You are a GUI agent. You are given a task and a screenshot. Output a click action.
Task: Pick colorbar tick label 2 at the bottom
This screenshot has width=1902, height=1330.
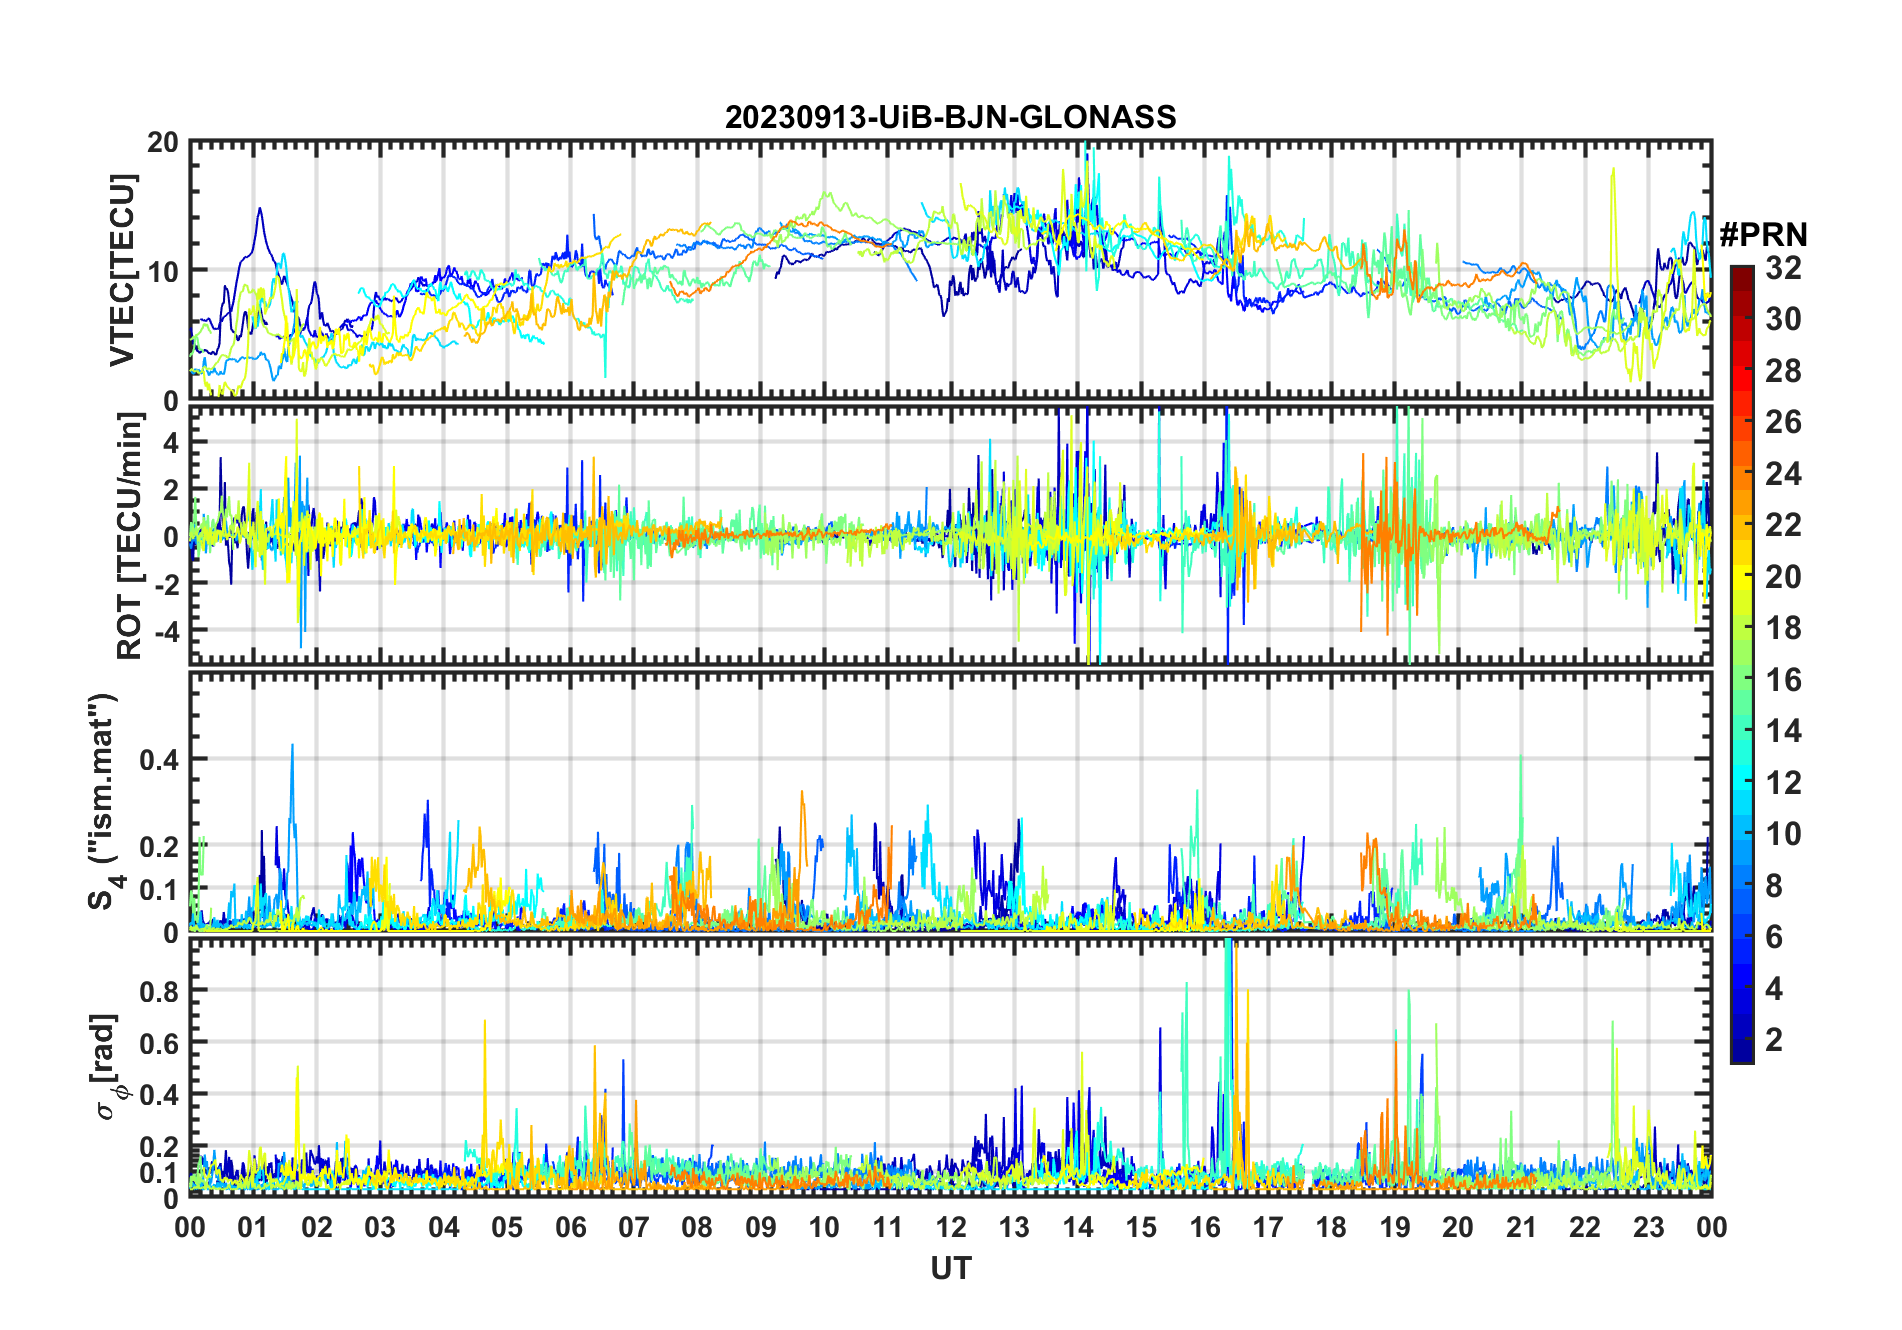(x=1774, y=1040)
